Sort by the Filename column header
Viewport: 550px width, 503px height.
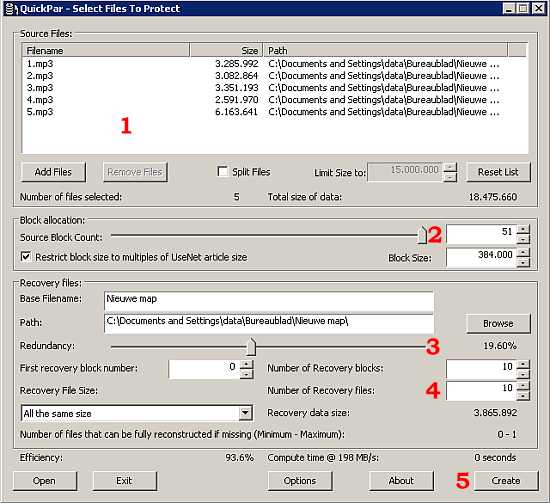106,51
